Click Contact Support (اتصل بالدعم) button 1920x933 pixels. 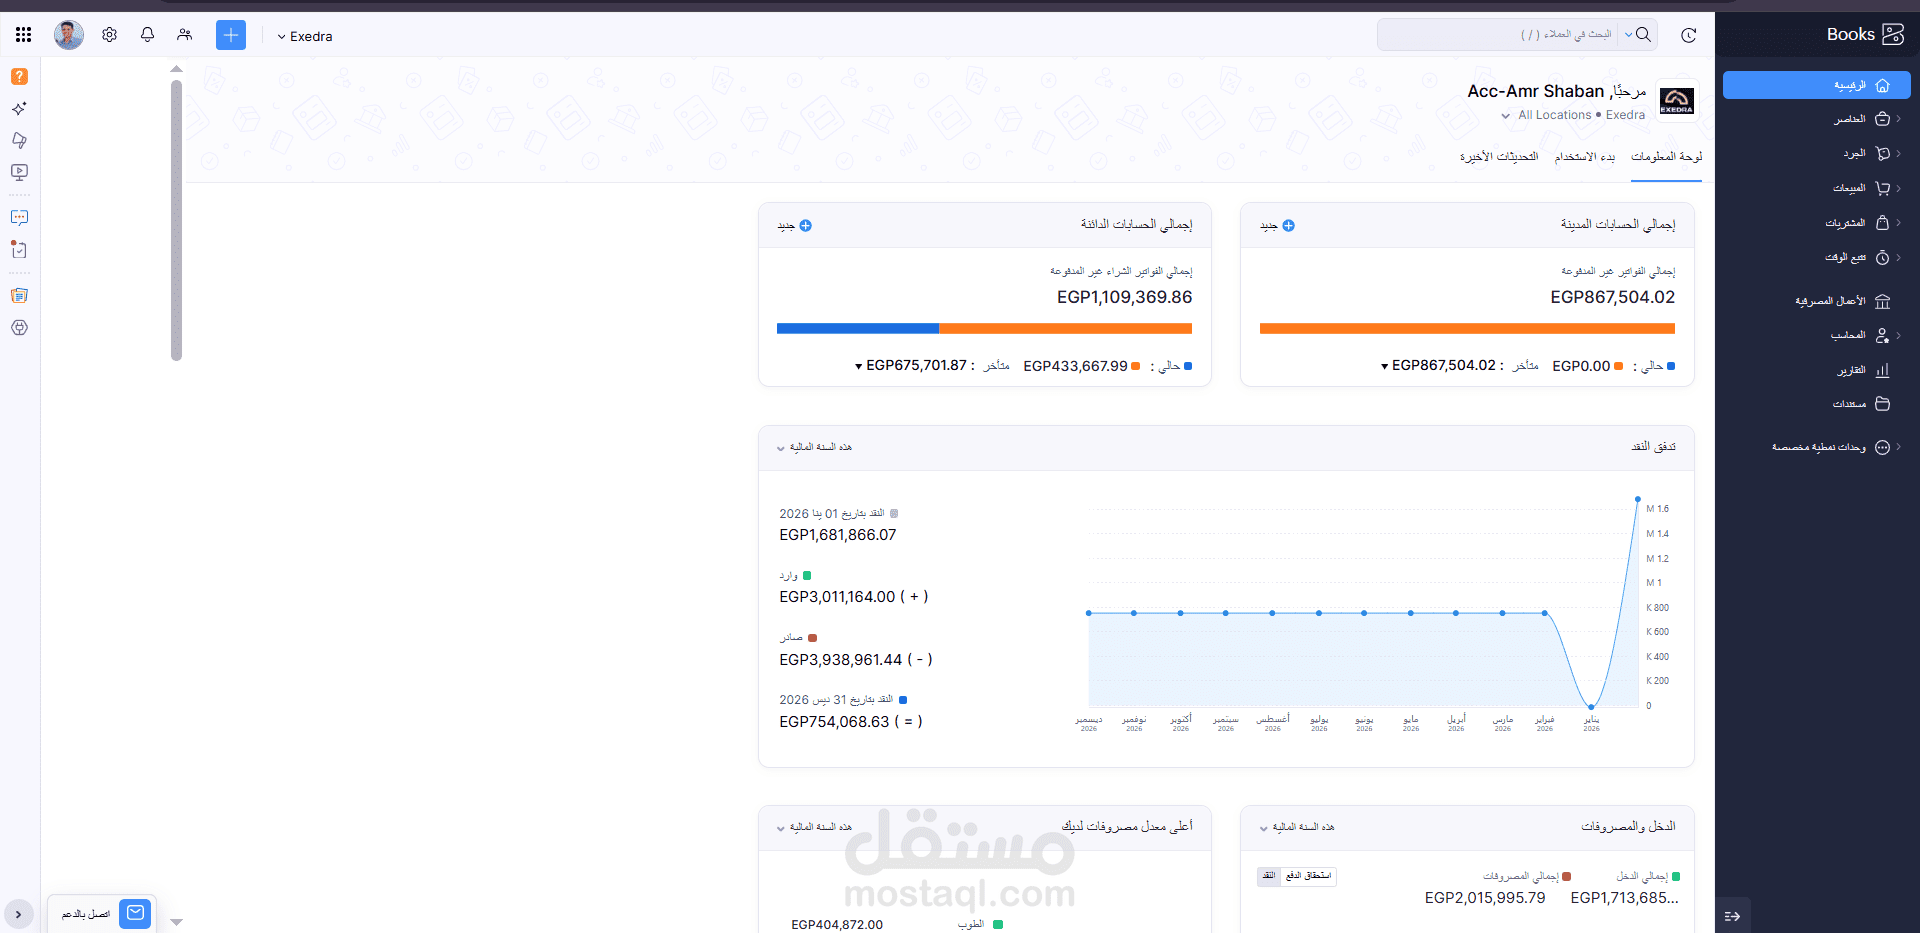coord(102,913)
